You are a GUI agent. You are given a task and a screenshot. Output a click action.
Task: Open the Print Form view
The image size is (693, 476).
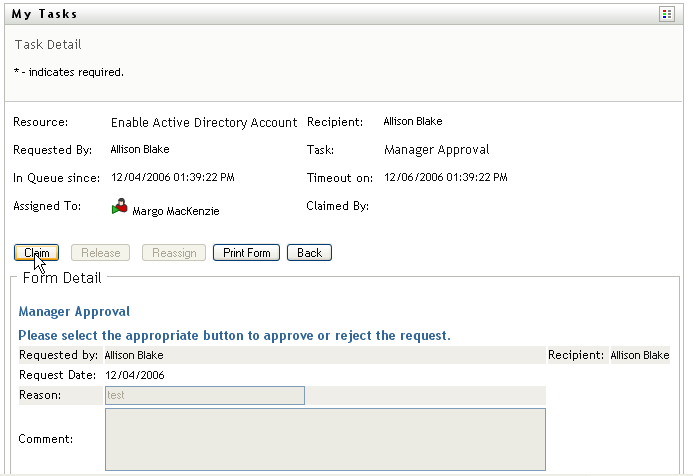pos(247,253)
